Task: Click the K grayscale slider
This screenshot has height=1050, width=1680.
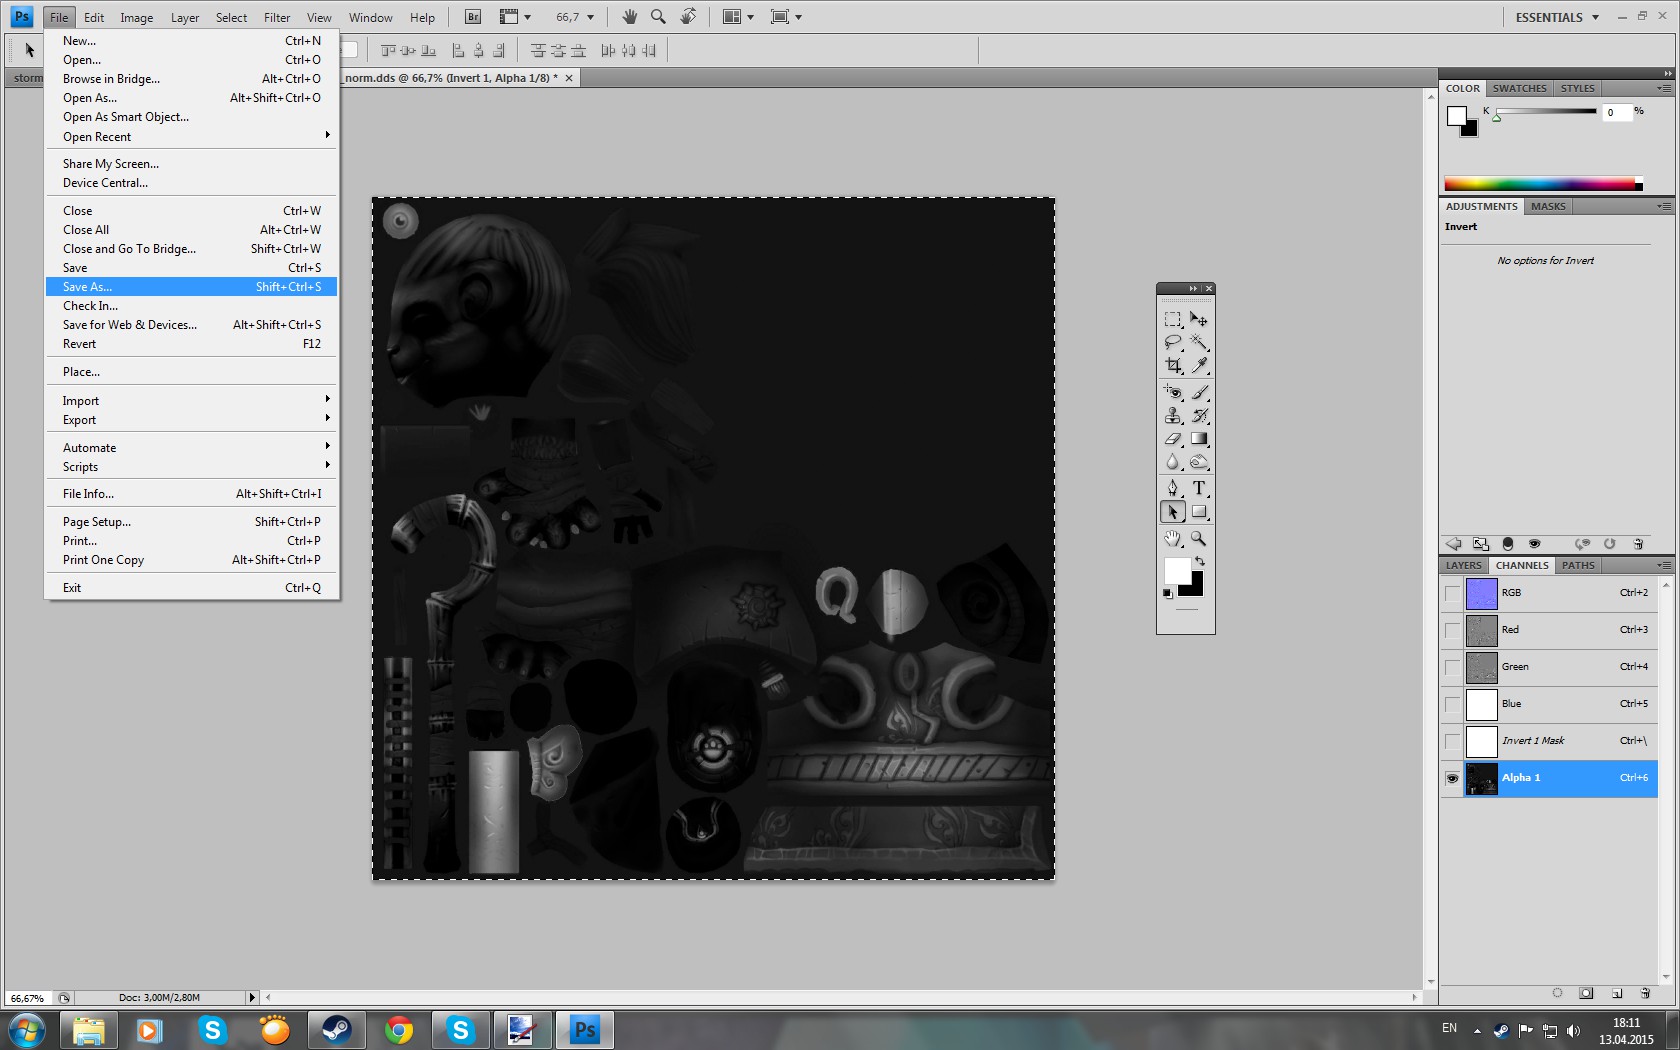Action: (1546, 111)
